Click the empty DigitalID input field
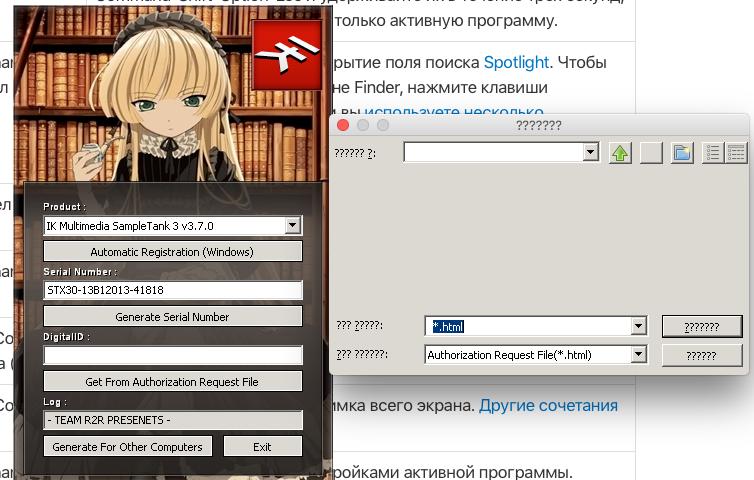 click(172, 355)
